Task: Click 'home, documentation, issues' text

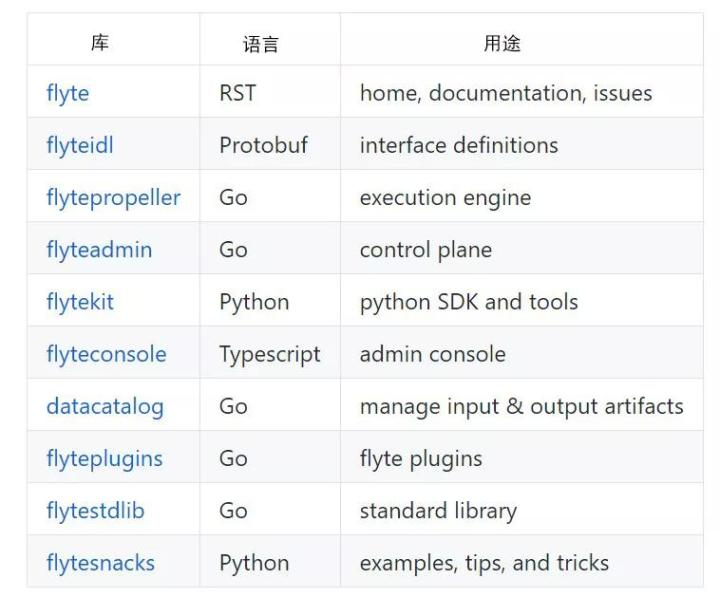Action: tap(506, 94)
